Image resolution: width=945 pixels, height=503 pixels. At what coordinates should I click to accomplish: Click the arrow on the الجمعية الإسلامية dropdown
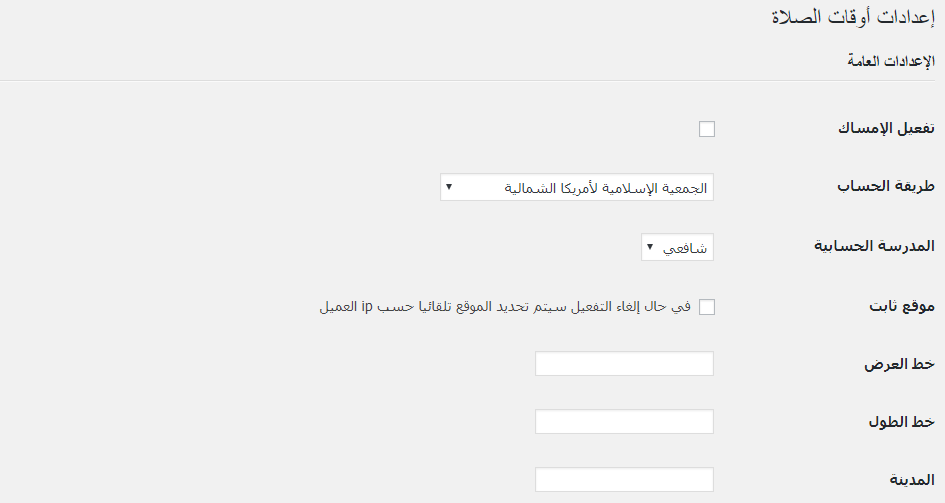[449, 186]
